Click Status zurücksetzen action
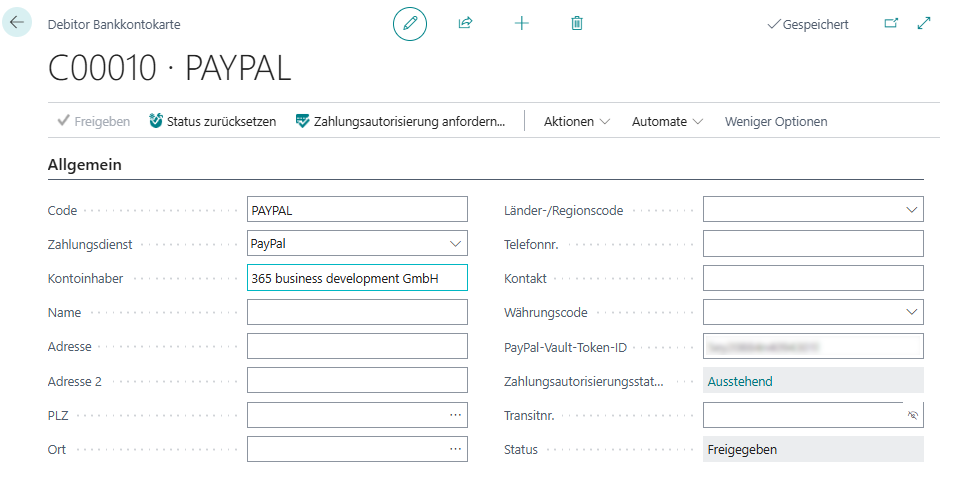This screenshot has height=477, width=968. [212, 121]
